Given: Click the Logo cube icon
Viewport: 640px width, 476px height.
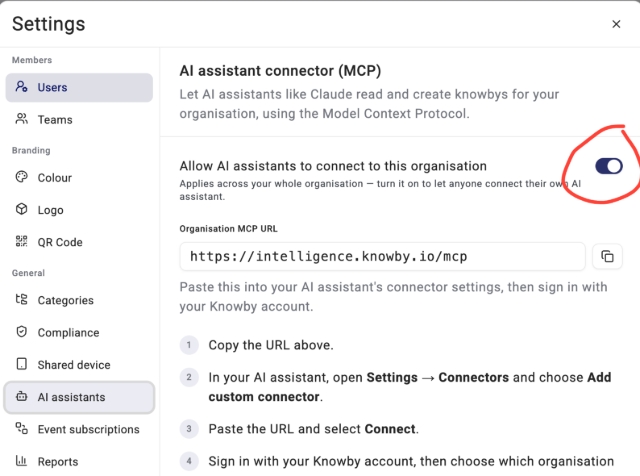Looking at the screenshot, I should point(21,209).
